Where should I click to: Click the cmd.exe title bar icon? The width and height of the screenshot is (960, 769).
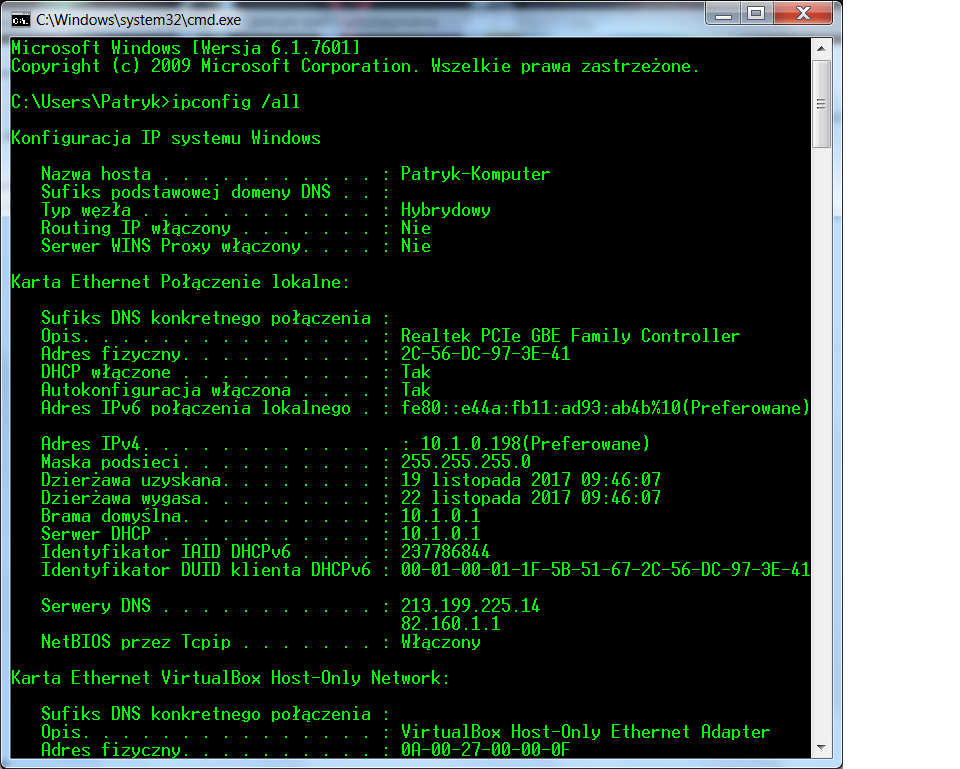pyautogui.click(x=20, y=20)
